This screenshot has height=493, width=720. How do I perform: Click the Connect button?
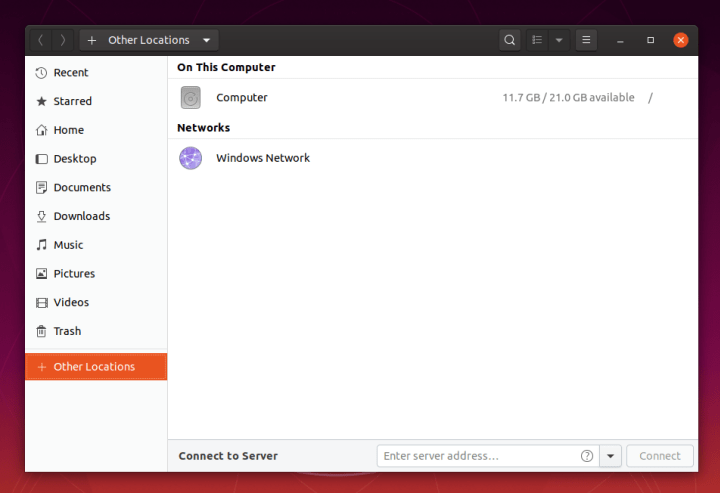(x=660, y=456)
